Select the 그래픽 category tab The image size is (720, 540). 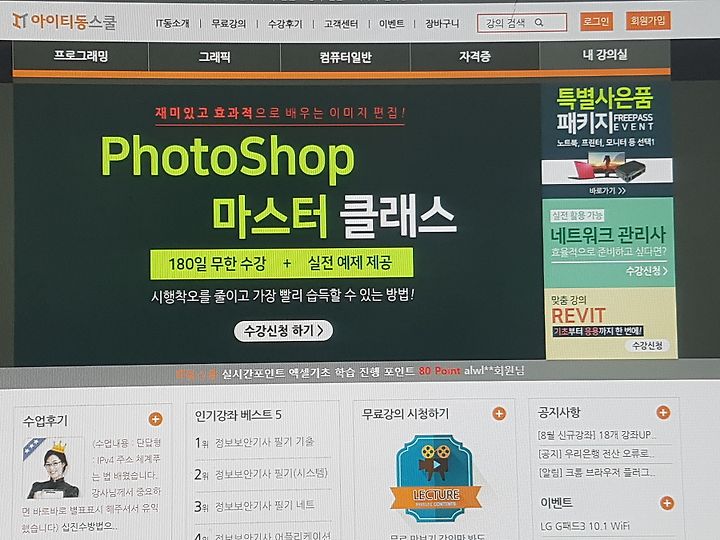tap(214, 57)
